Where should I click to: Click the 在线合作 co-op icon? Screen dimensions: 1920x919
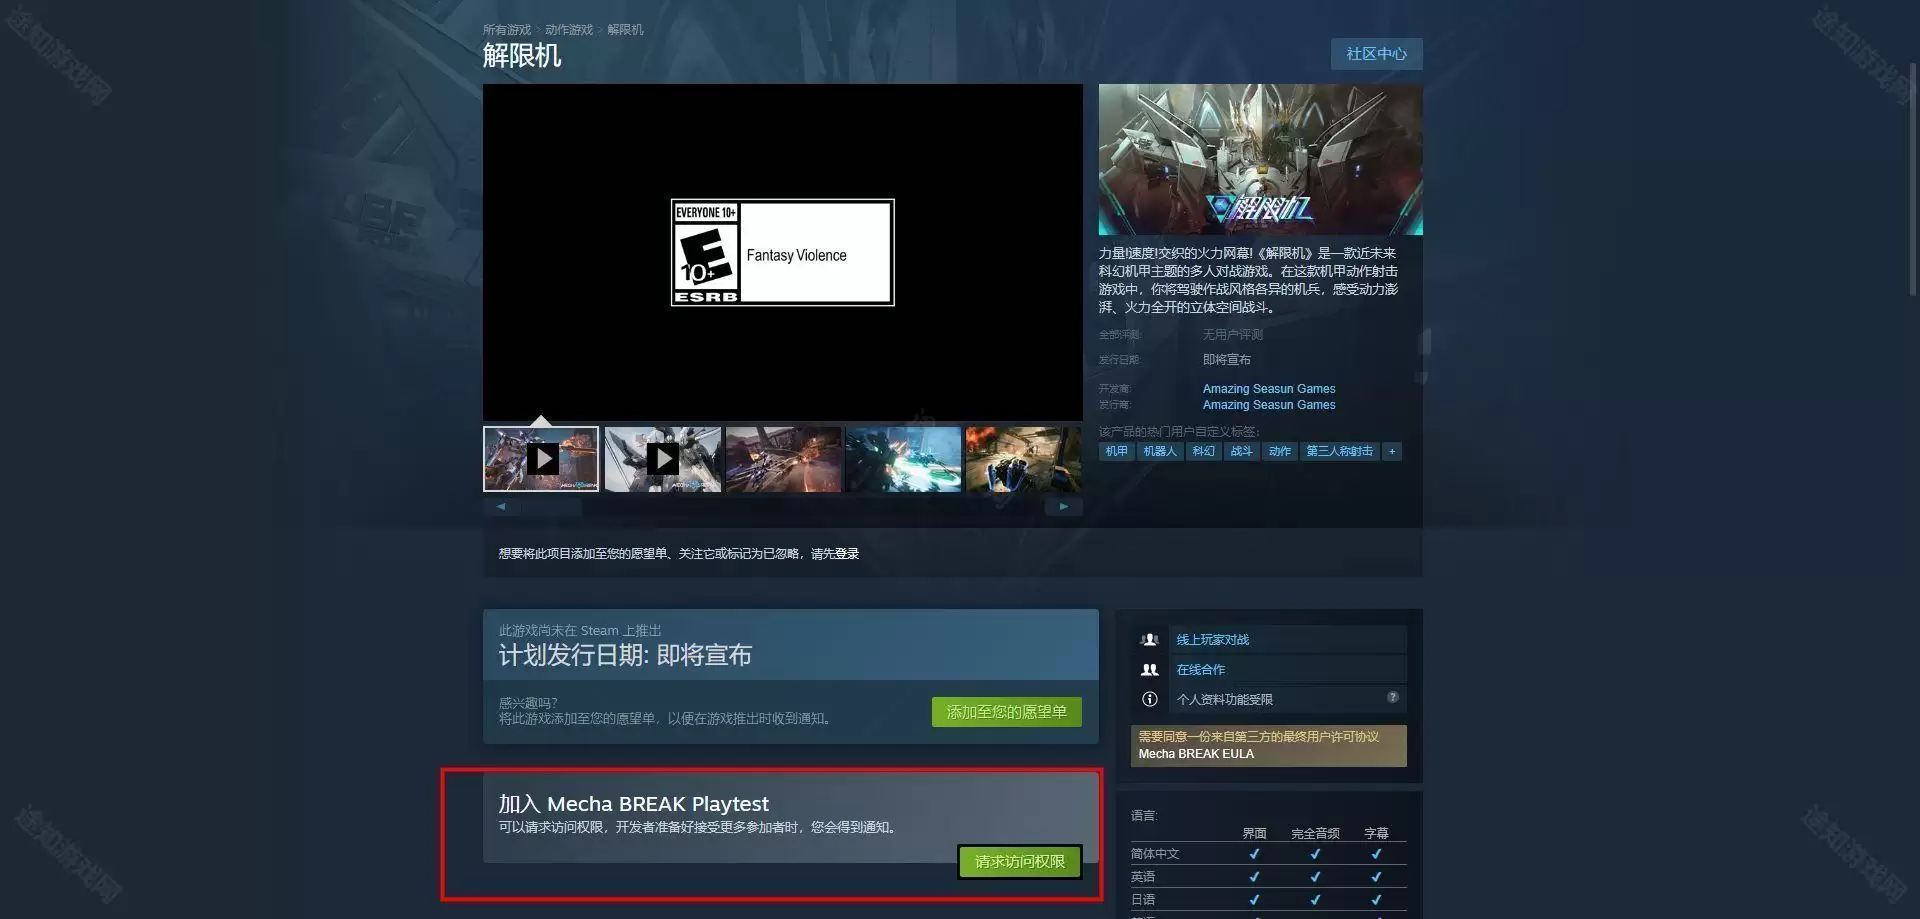tap(1150, 669)
